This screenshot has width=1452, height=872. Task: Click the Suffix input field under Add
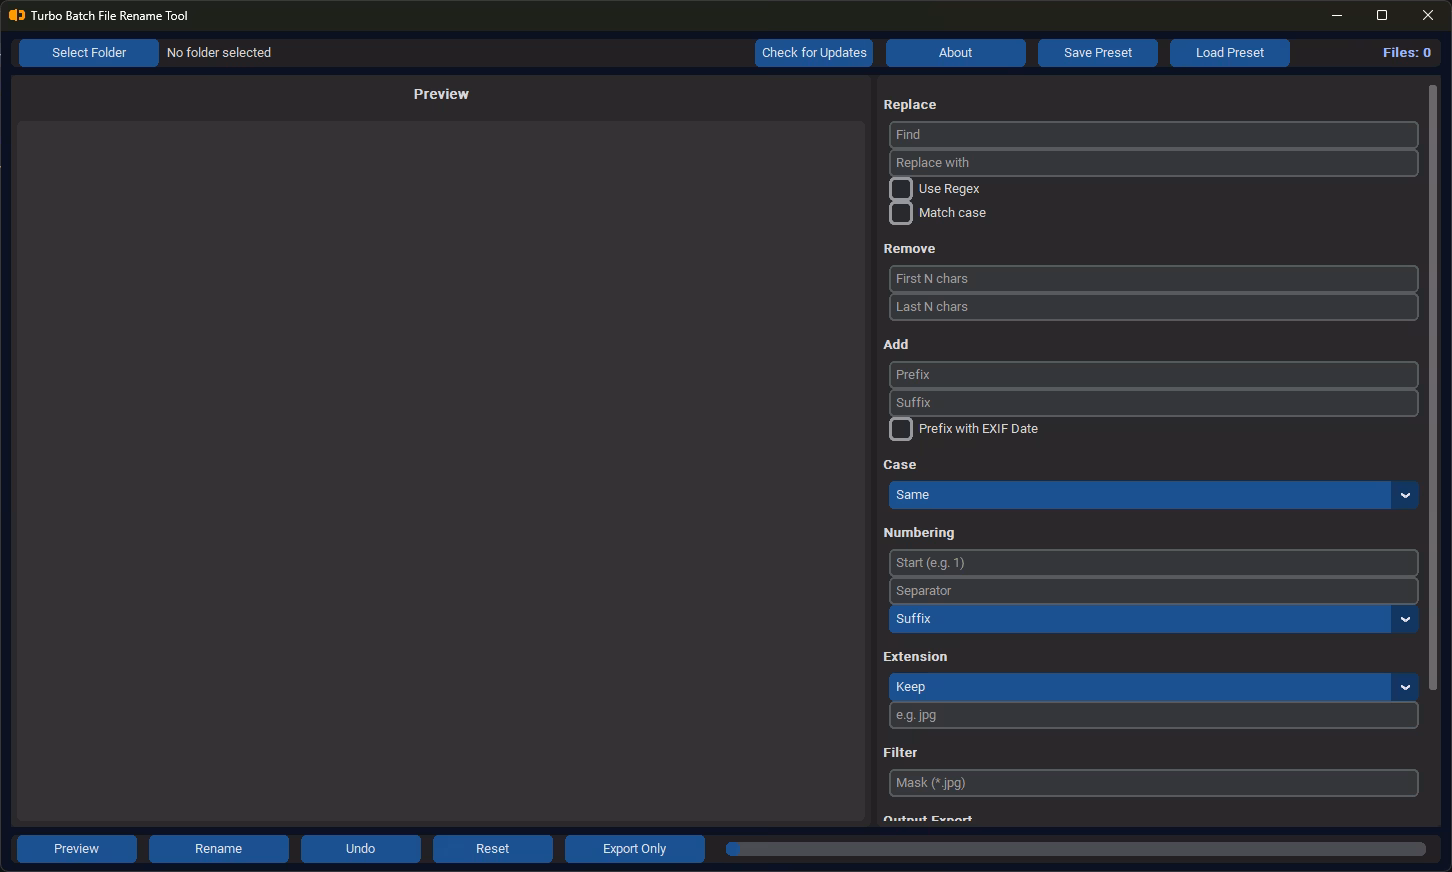pos(1154,403)
